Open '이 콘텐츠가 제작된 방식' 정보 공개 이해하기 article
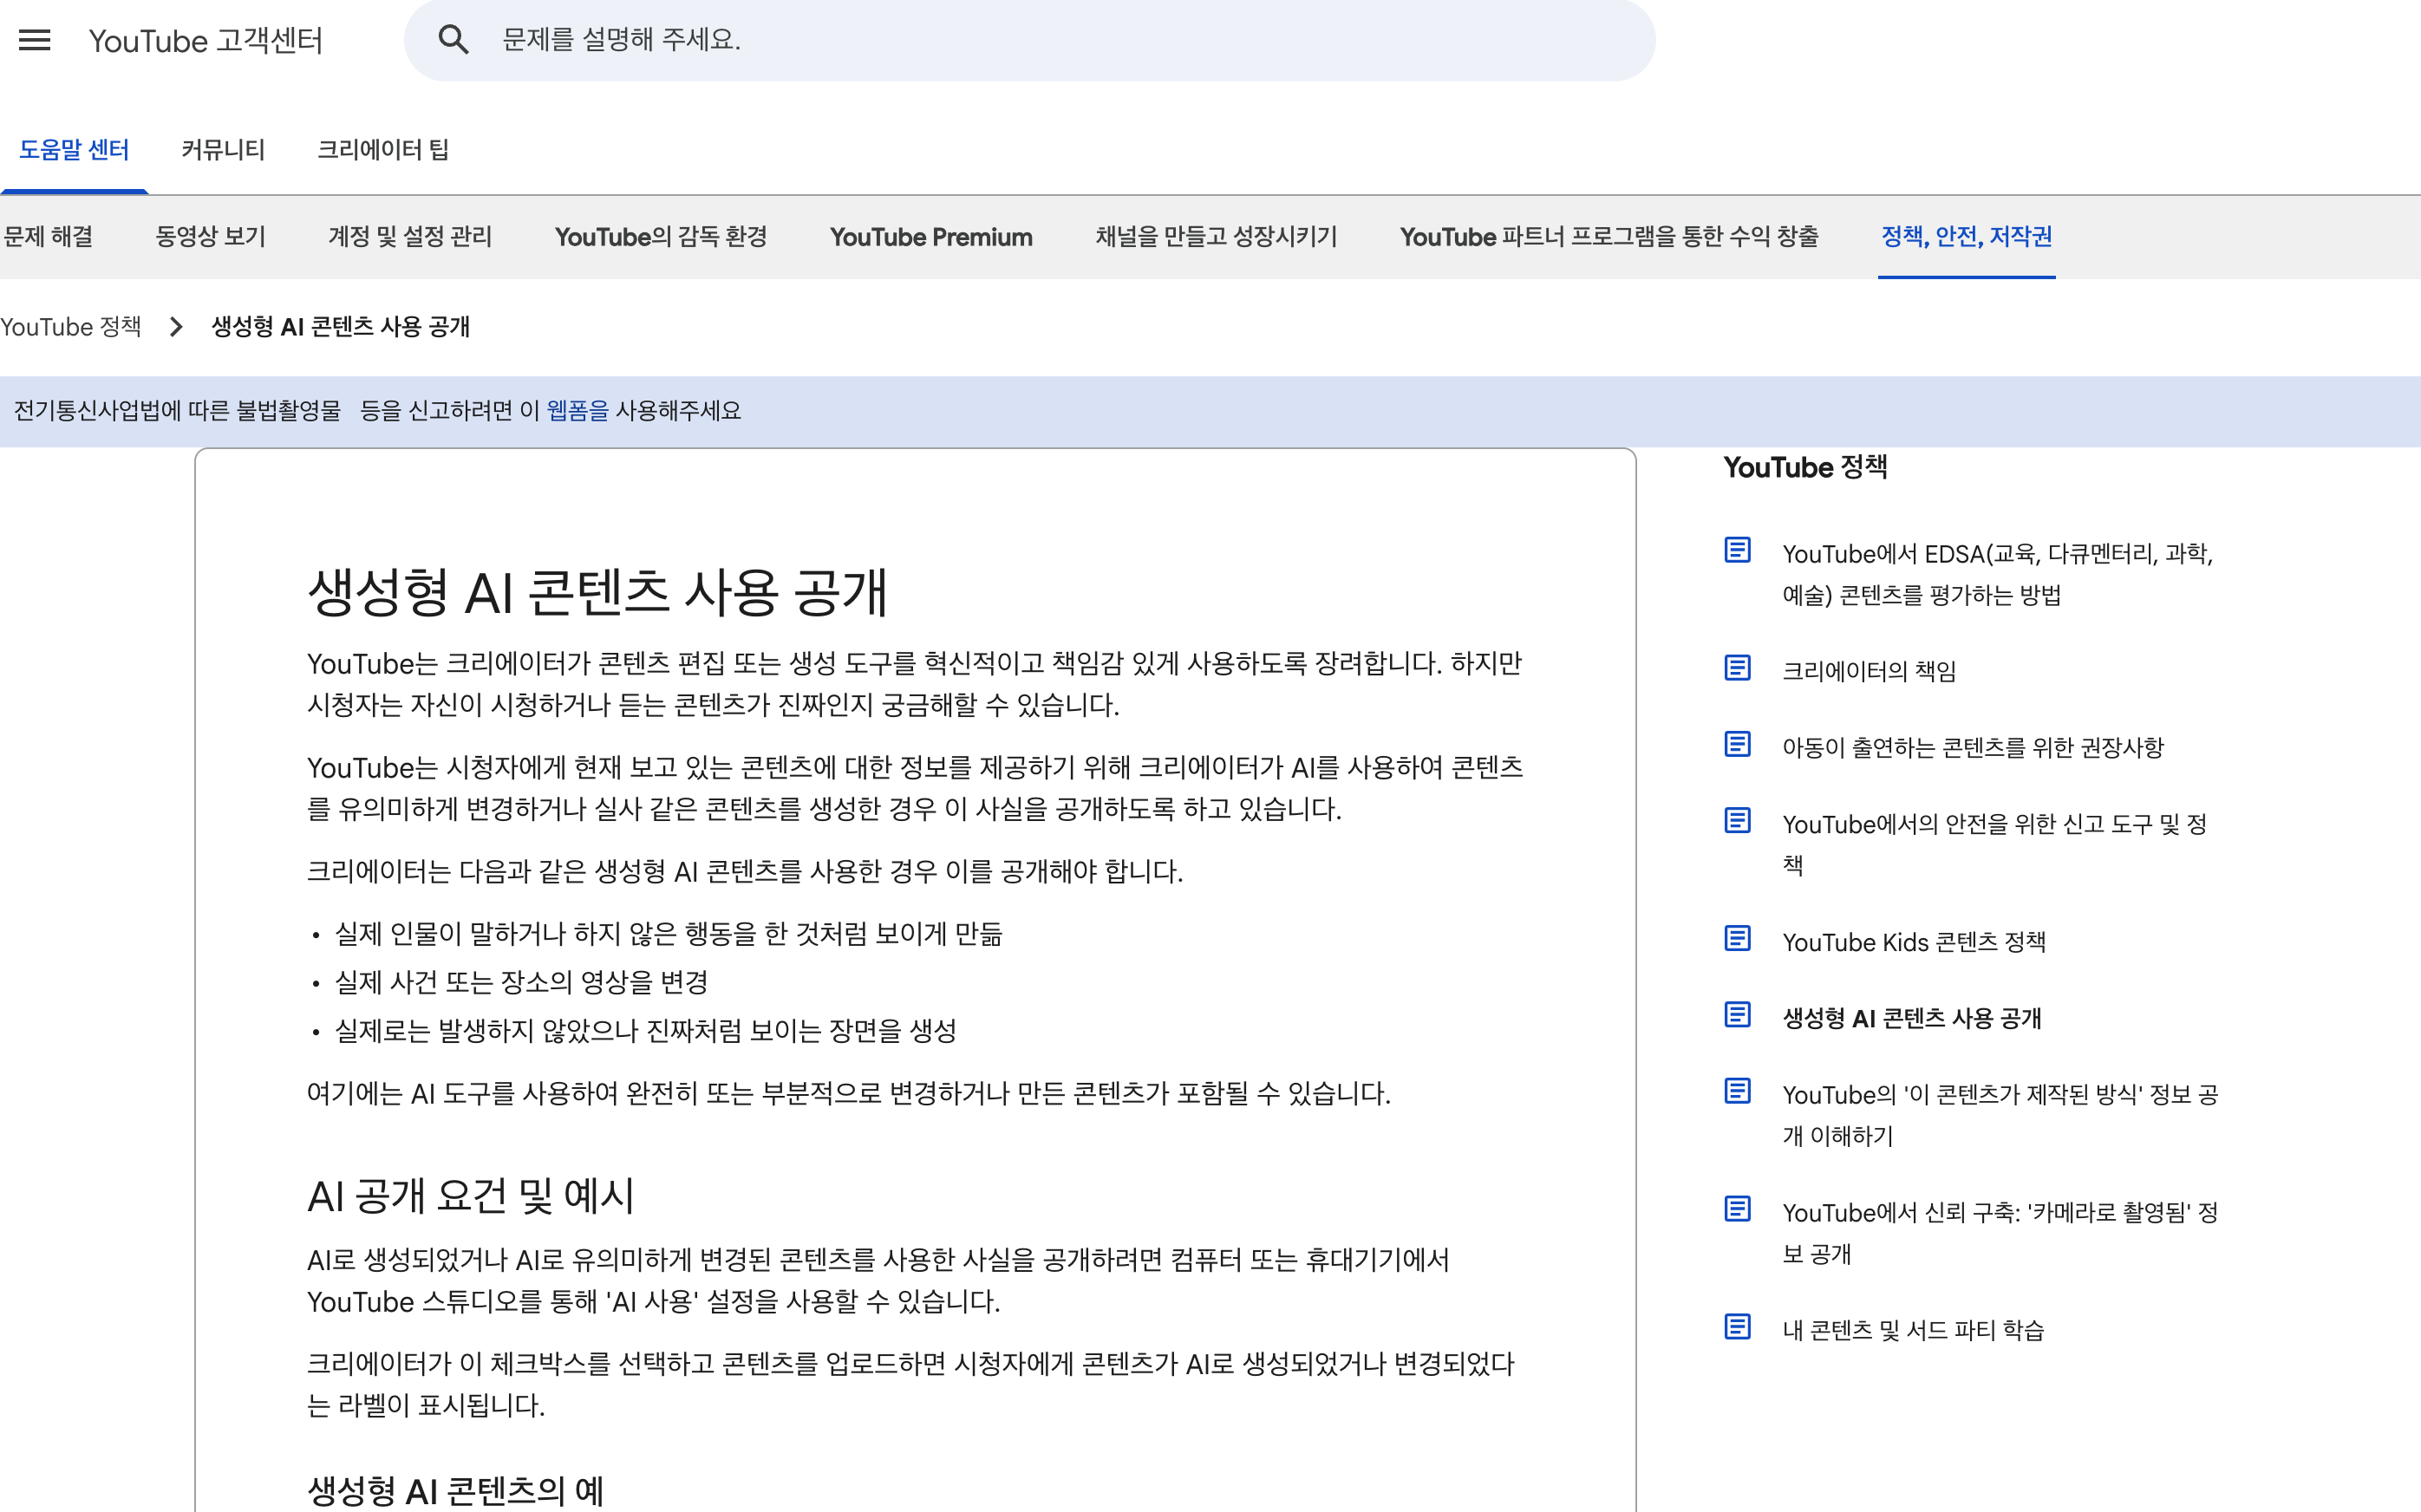Viewport: 2421px width, 1512px height. pos(2000,1115)
